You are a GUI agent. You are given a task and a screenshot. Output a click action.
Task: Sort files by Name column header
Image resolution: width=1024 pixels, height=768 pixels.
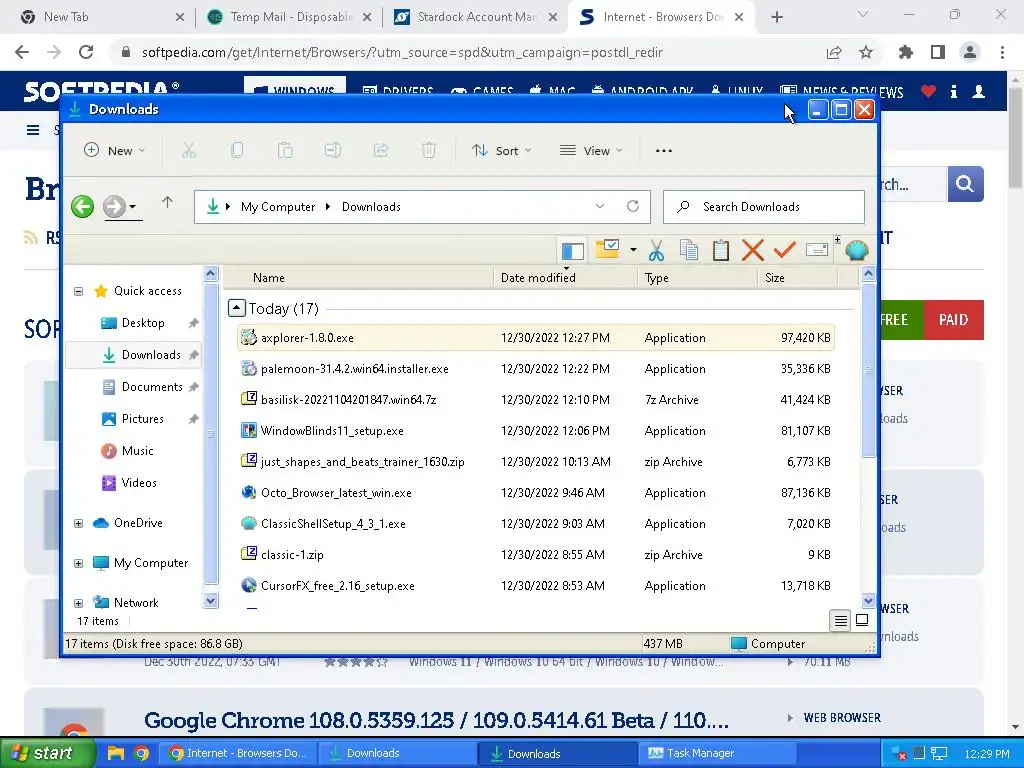(x=358, y=278)
